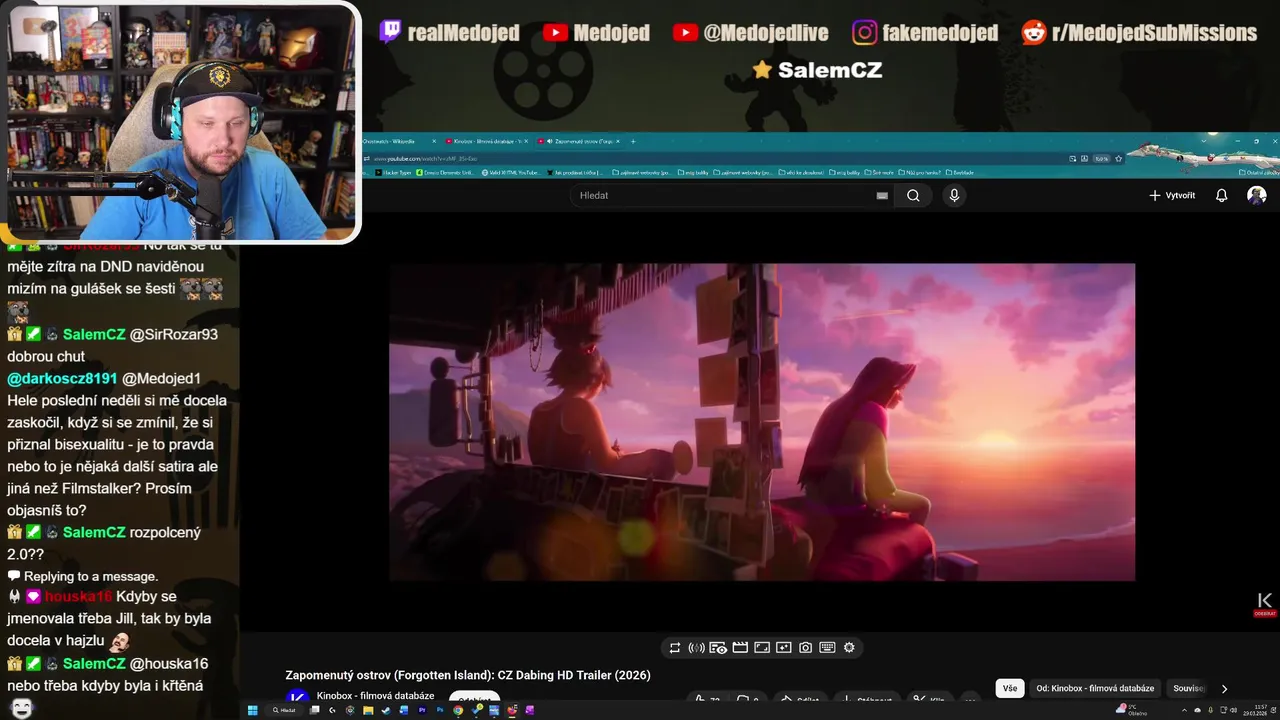Open Adobe Photoshop from the taskbar
Image resolution: width=1280 pixels, height=720 pixels.
point(440,710)
